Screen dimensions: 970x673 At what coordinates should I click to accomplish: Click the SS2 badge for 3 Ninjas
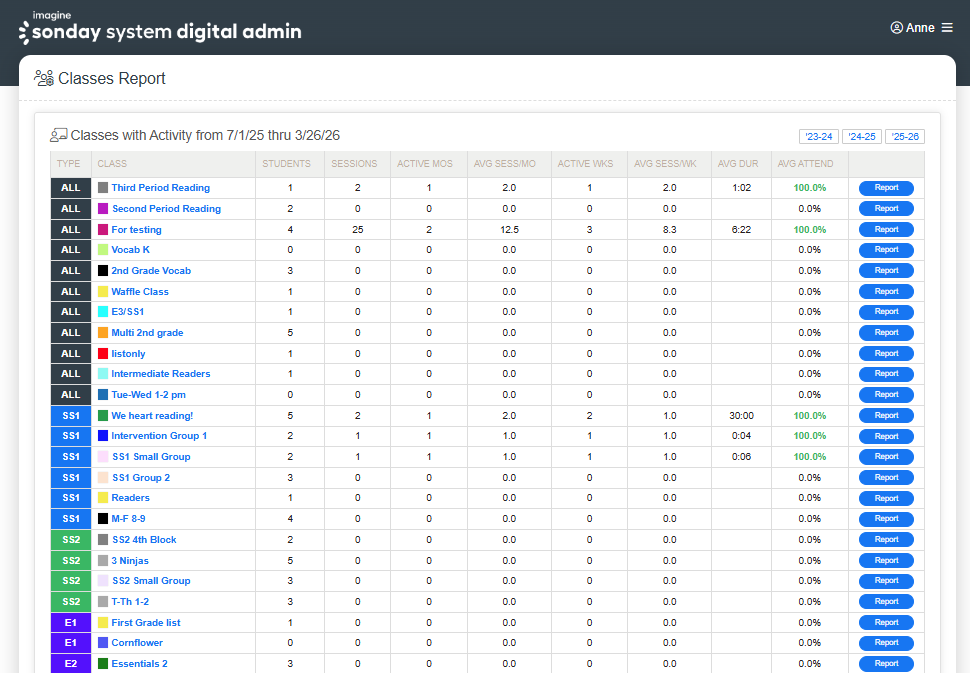tap(70, 560)
